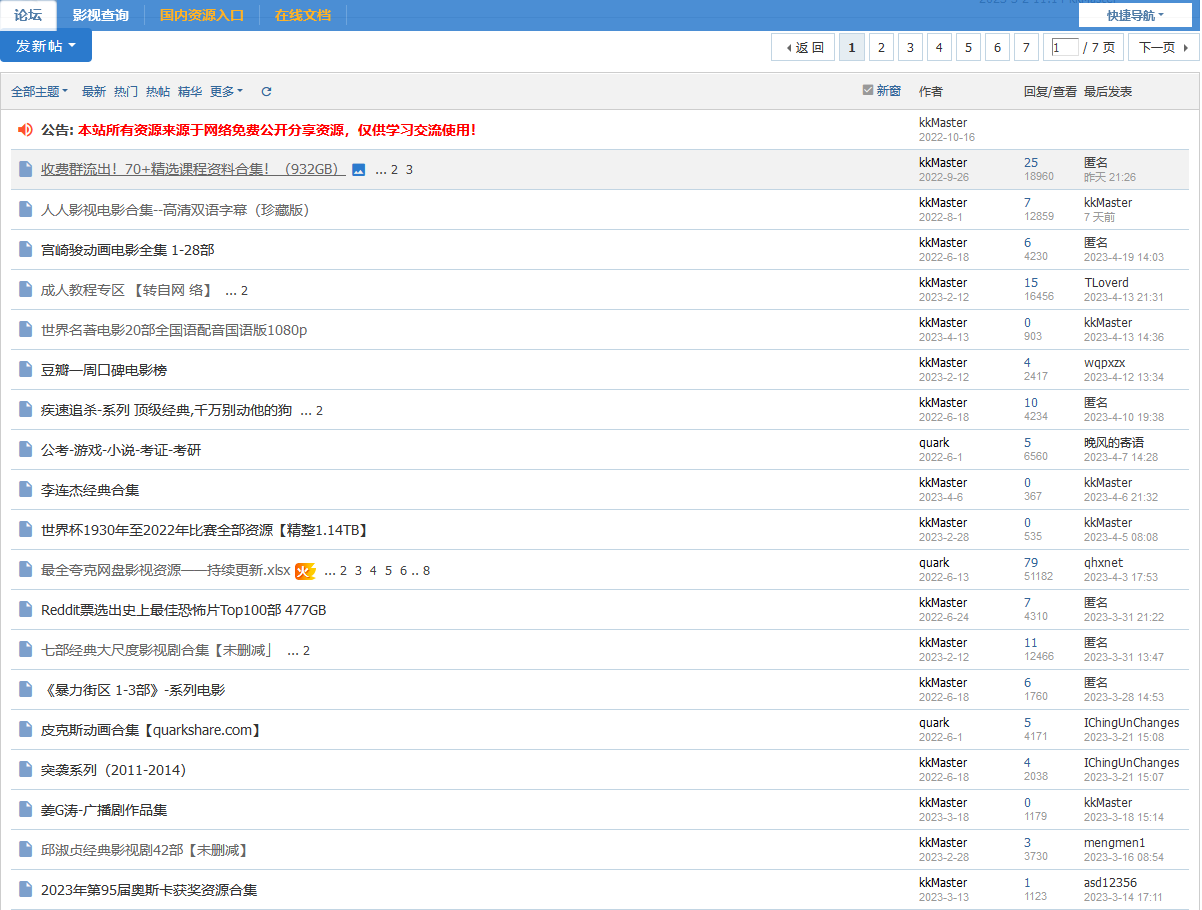
Task: Click the page number input field
Action: tap(1064, 47)
